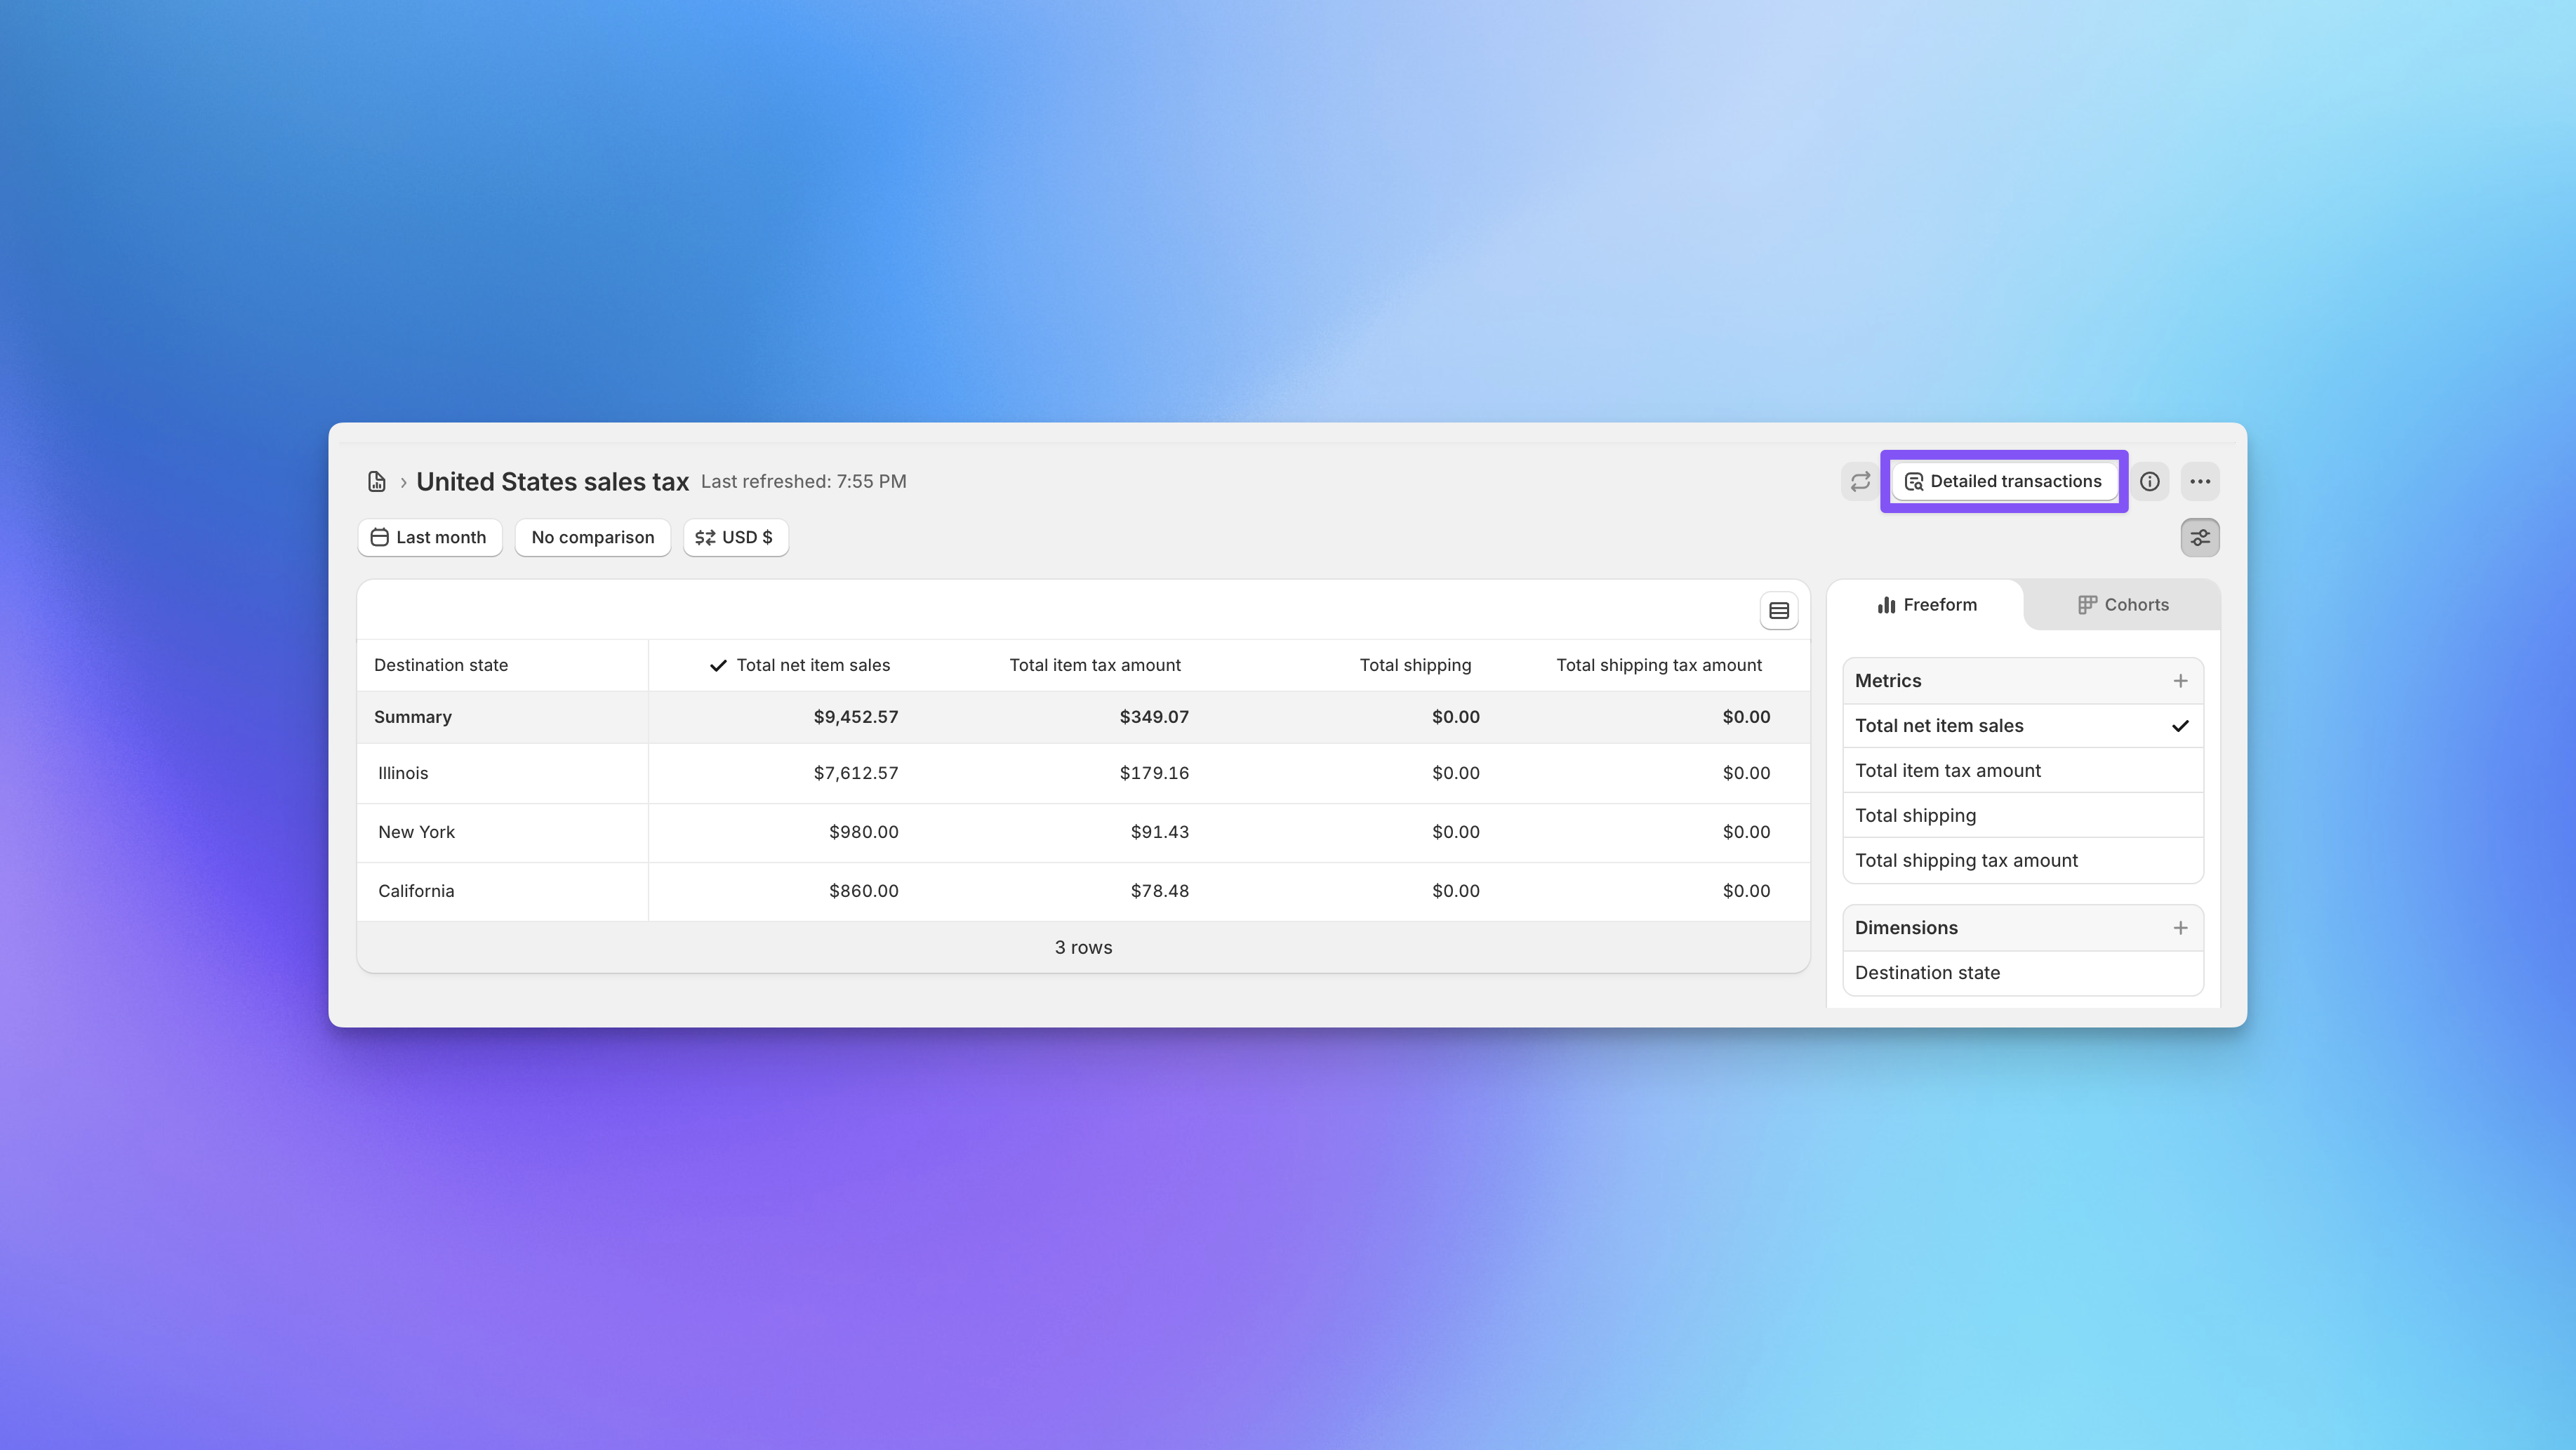This screenshot has height=1450, width=2576.
Task: Click the plus icon to add a metric
Action: 2181,680
